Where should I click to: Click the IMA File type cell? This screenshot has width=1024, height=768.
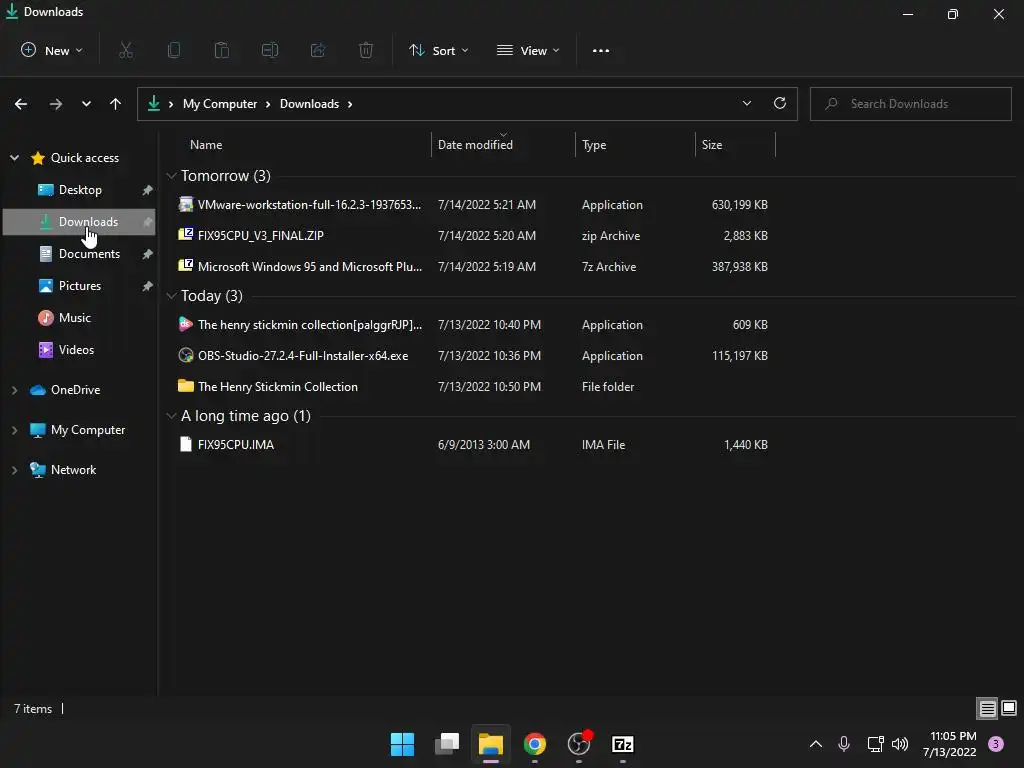coord(603,445)
